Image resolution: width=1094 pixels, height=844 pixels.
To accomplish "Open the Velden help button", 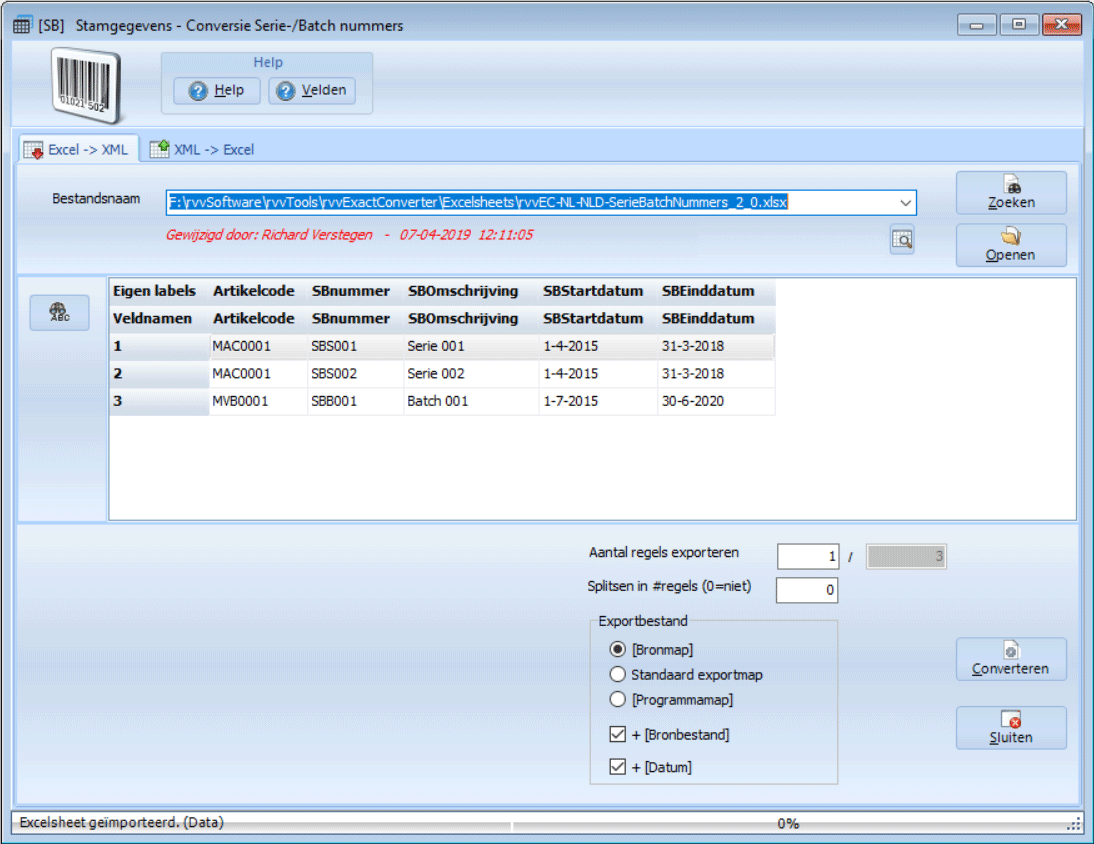I will click(312, 91).
